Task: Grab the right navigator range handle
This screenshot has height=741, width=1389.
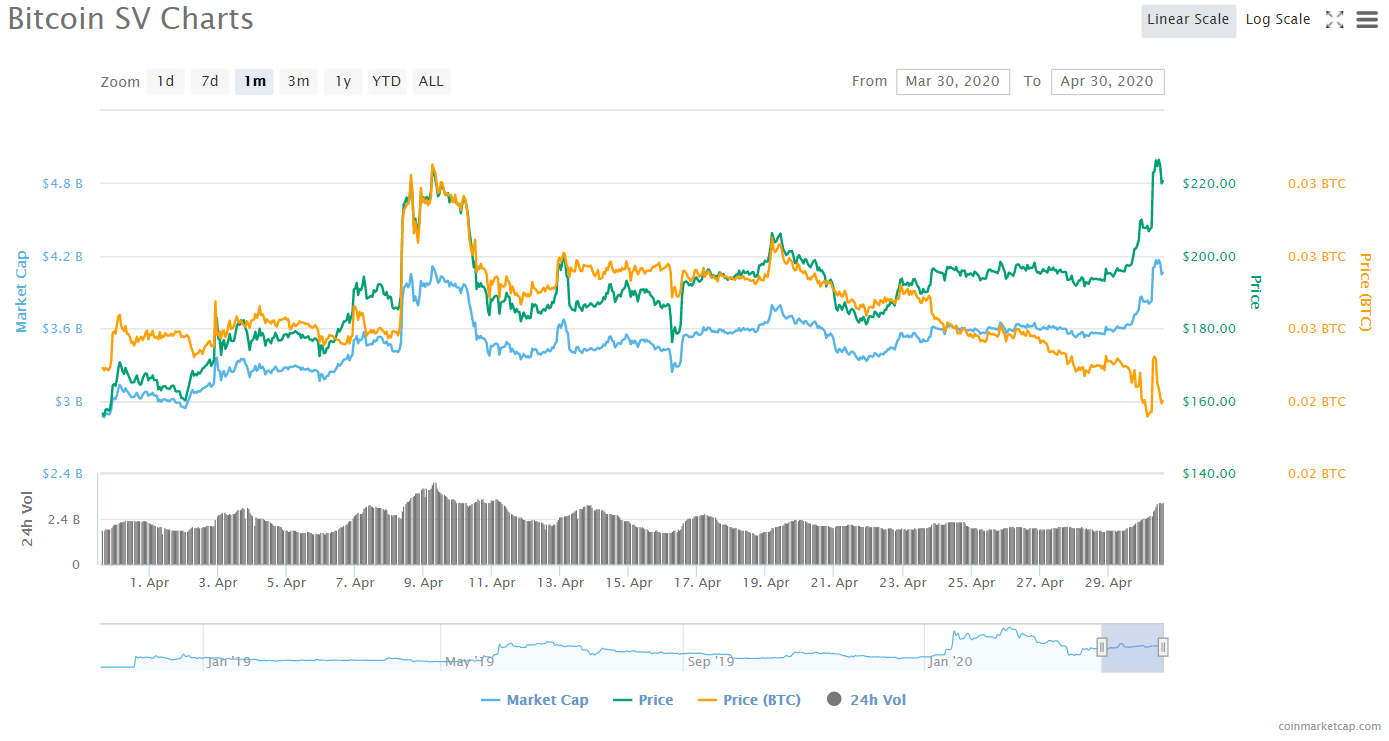Action: coord(1164,647)
